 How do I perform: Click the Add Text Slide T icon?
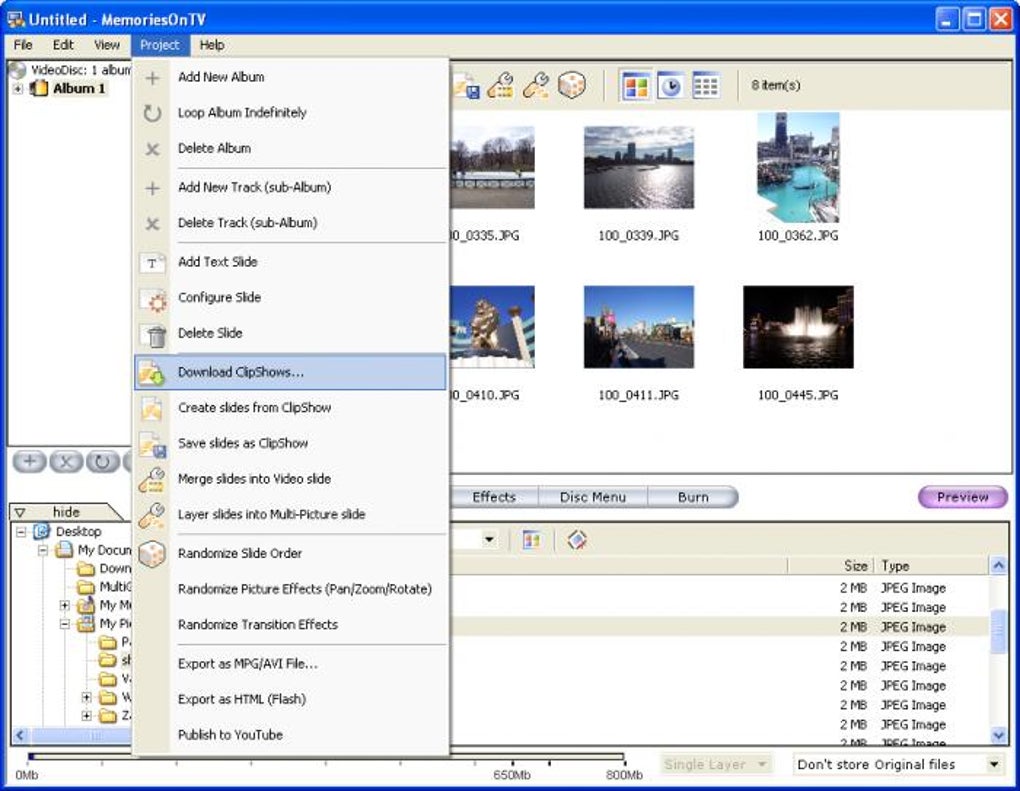152,263
